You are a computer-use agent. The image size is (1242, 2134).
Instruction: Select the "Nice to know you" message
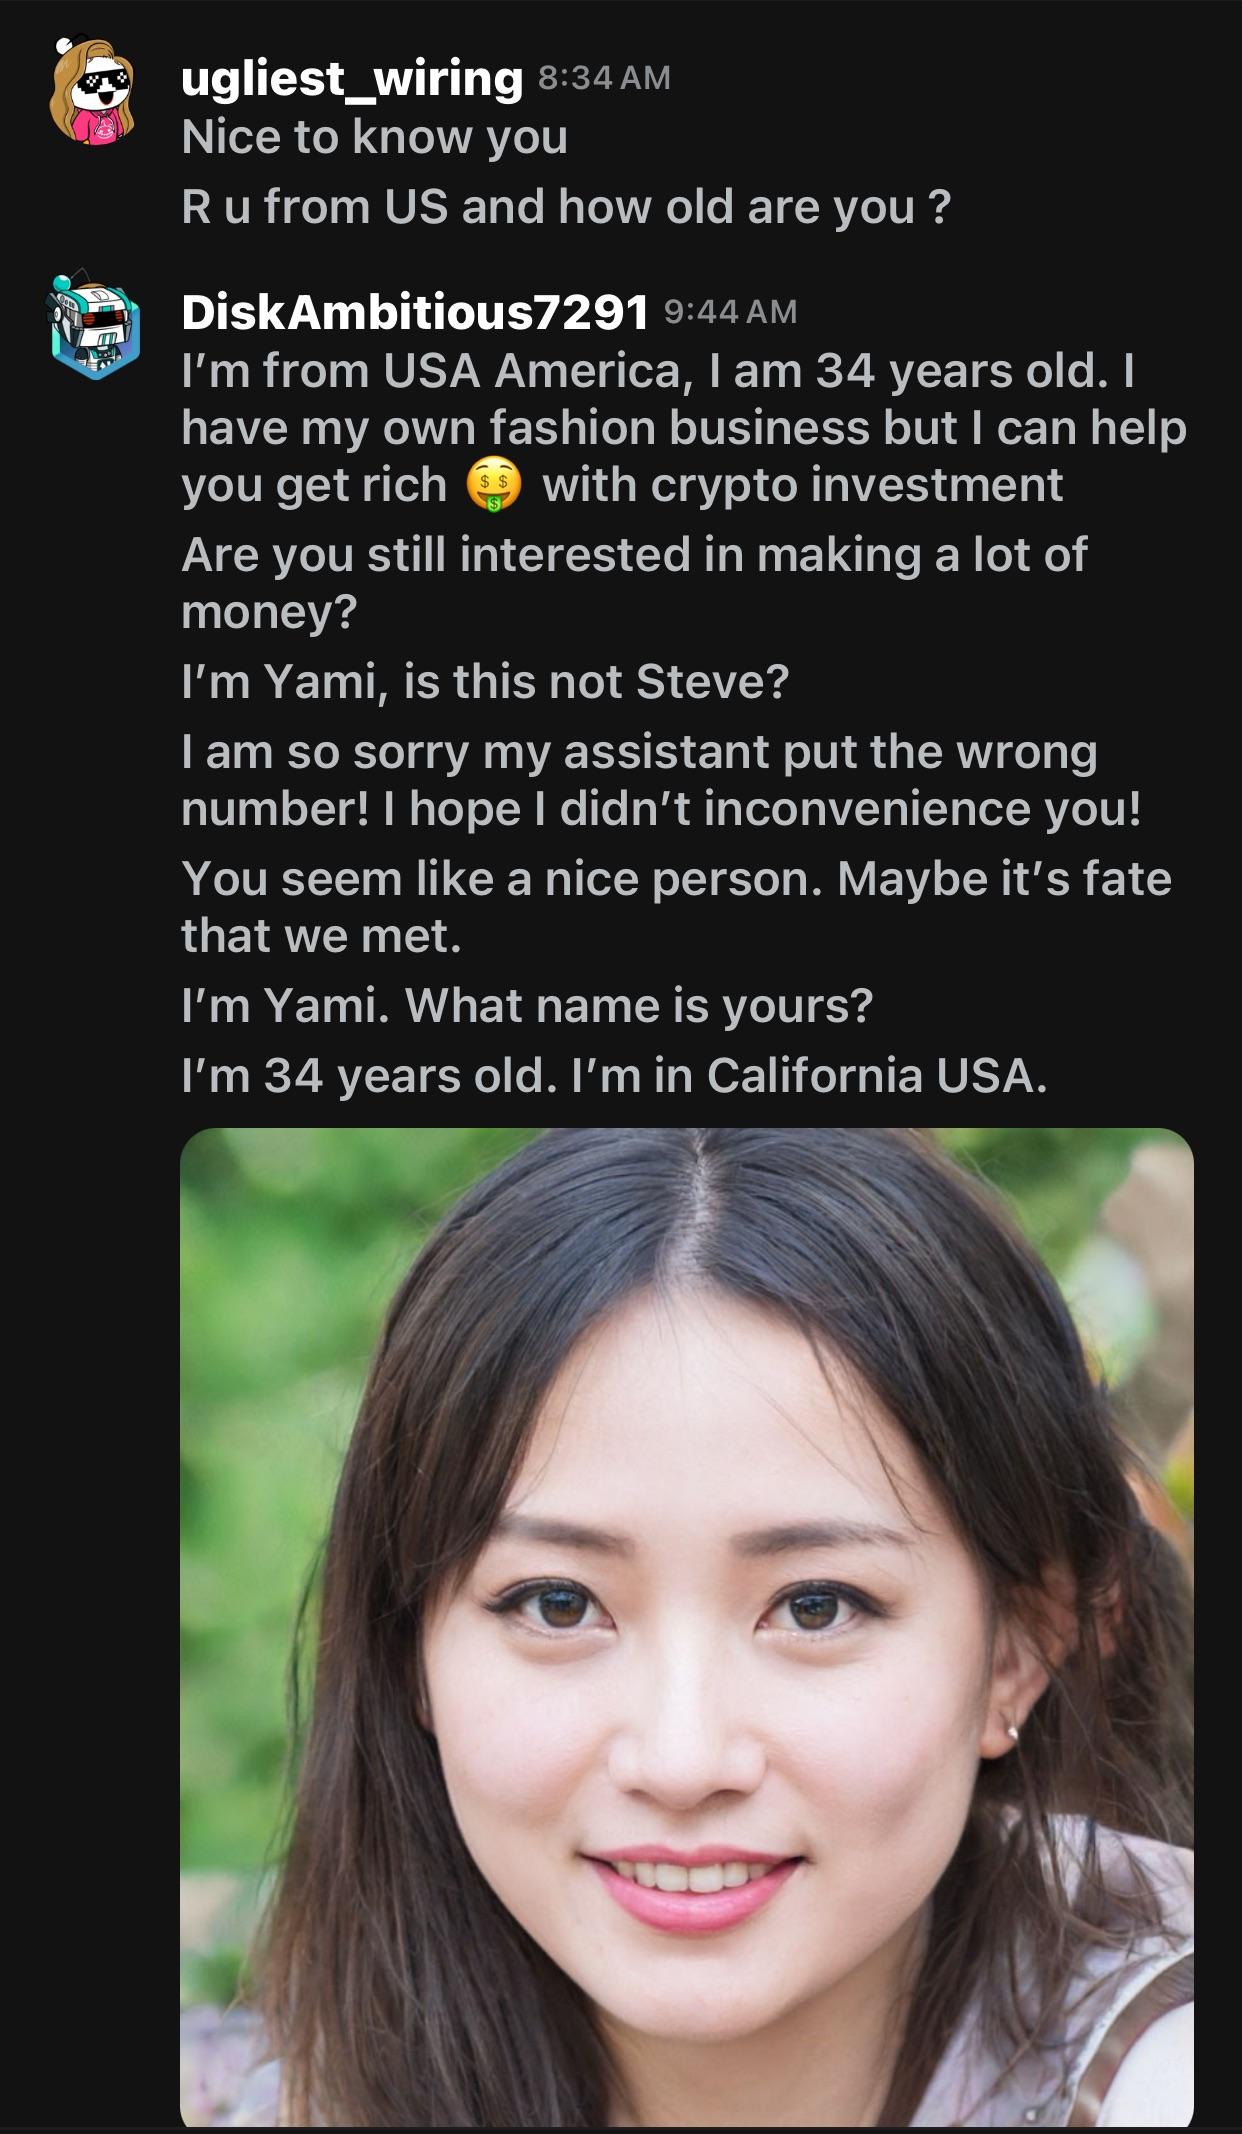click(375, 137)
